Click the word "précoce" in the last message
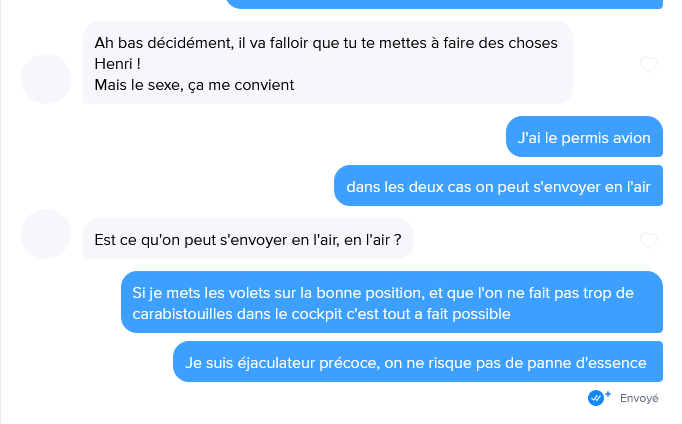Image resolution: width=682 pixels, height=424 pixels. (x=345, y=362)
